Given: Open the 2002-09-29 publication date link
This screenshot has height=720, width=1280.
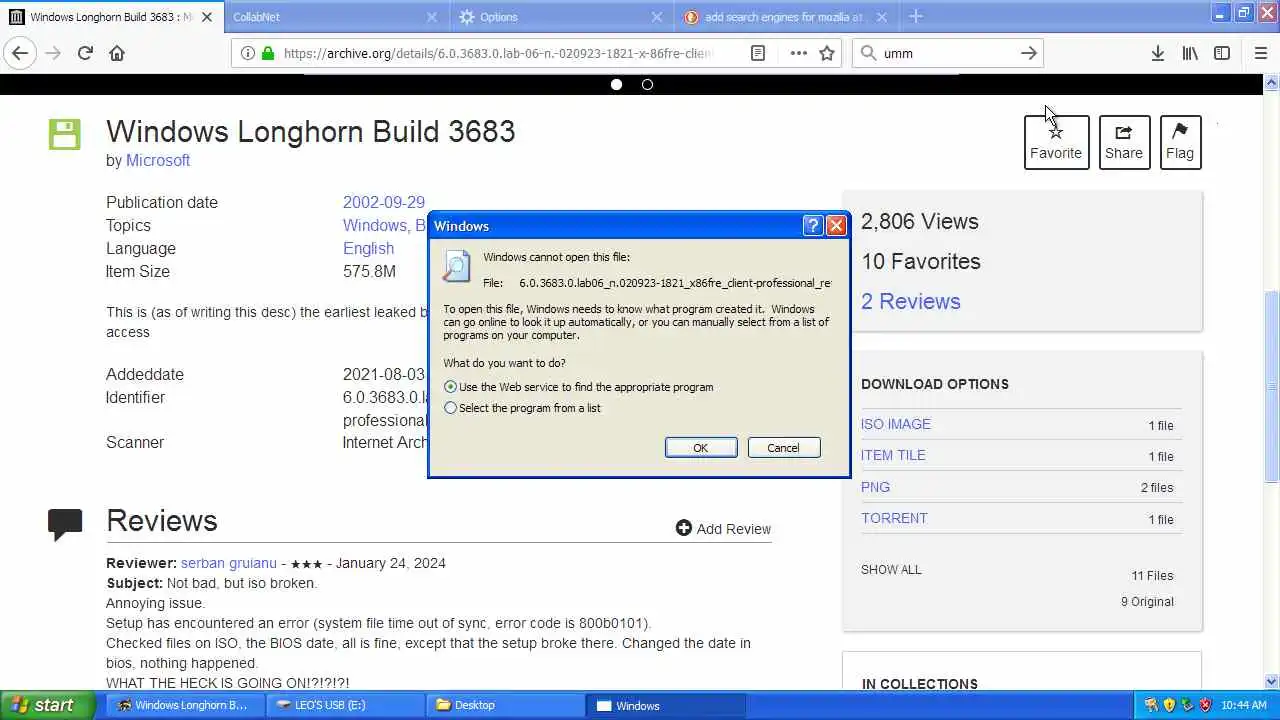Looking at the screenshot, I should (384, 202).
